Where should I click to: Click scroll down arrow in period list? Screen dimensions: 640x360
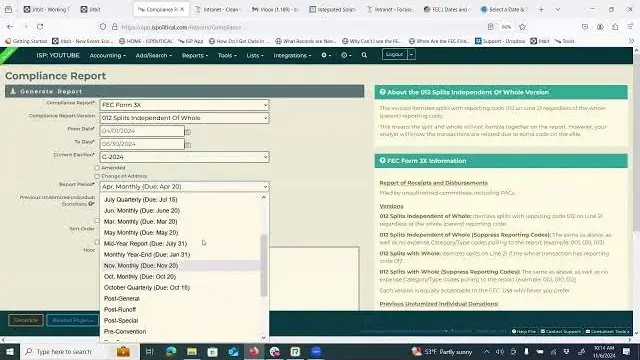click(x=264, y=338)
